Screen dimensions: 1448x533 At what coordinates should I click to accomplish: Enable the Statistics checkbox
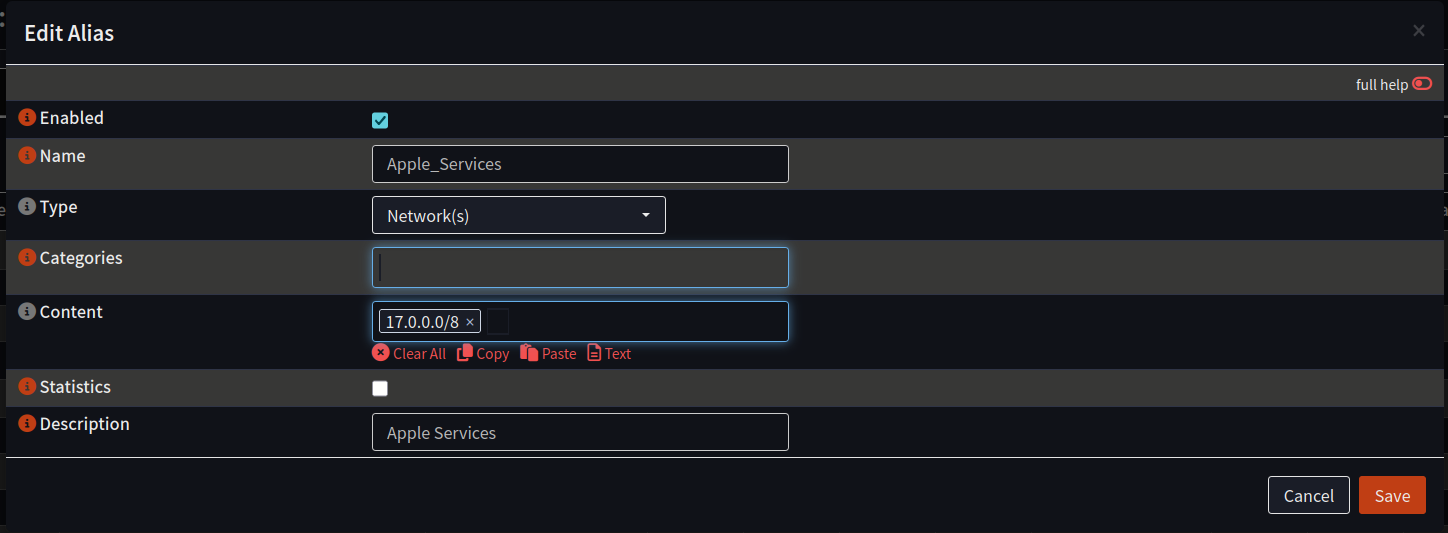[x=380, y=389]
